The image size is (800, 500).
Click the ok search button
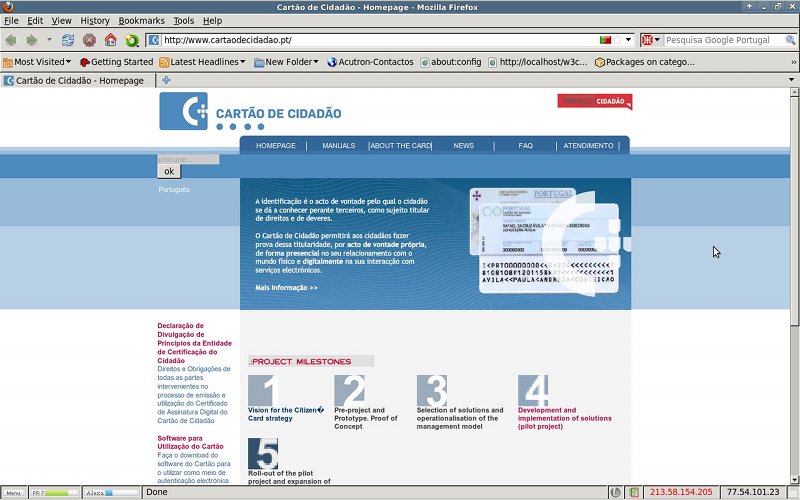point(169,171)
